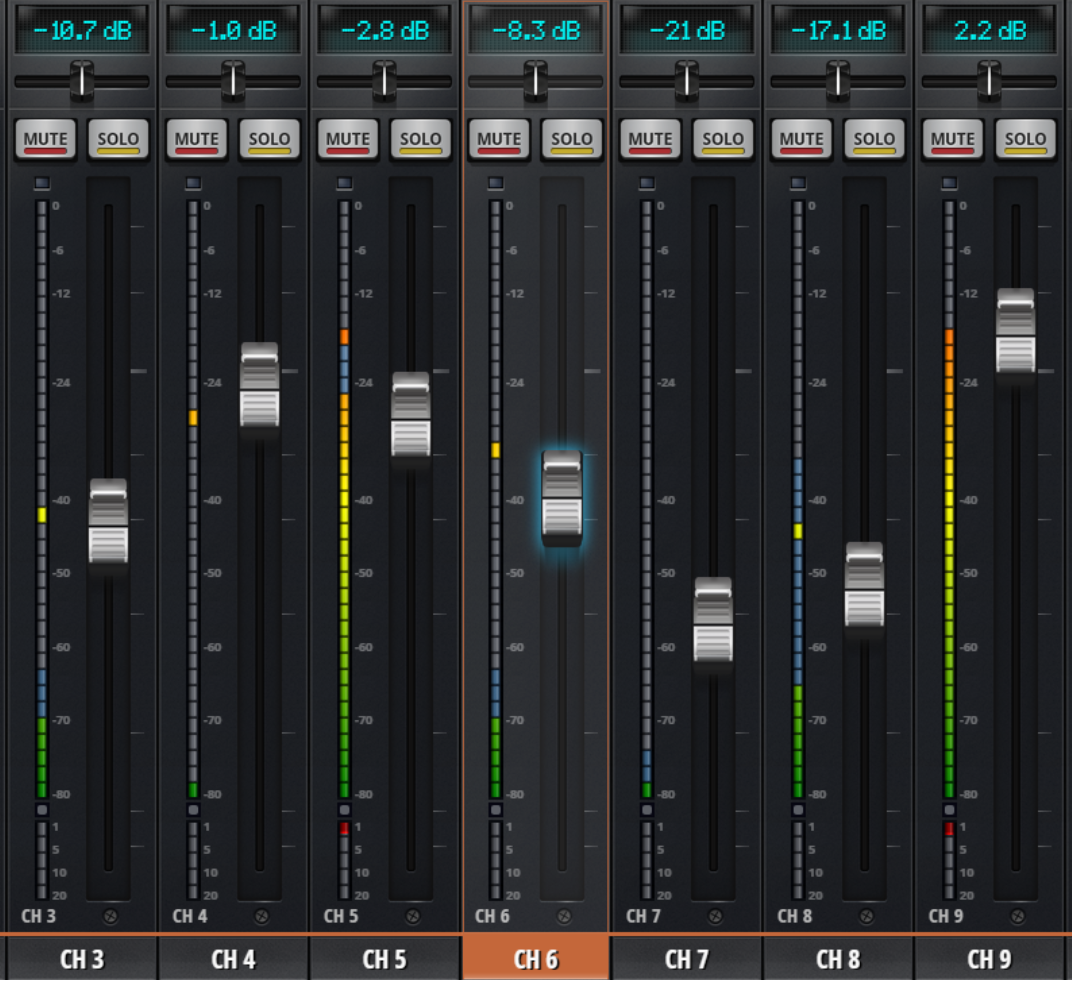Solo channel CH 4

(269, 139)
